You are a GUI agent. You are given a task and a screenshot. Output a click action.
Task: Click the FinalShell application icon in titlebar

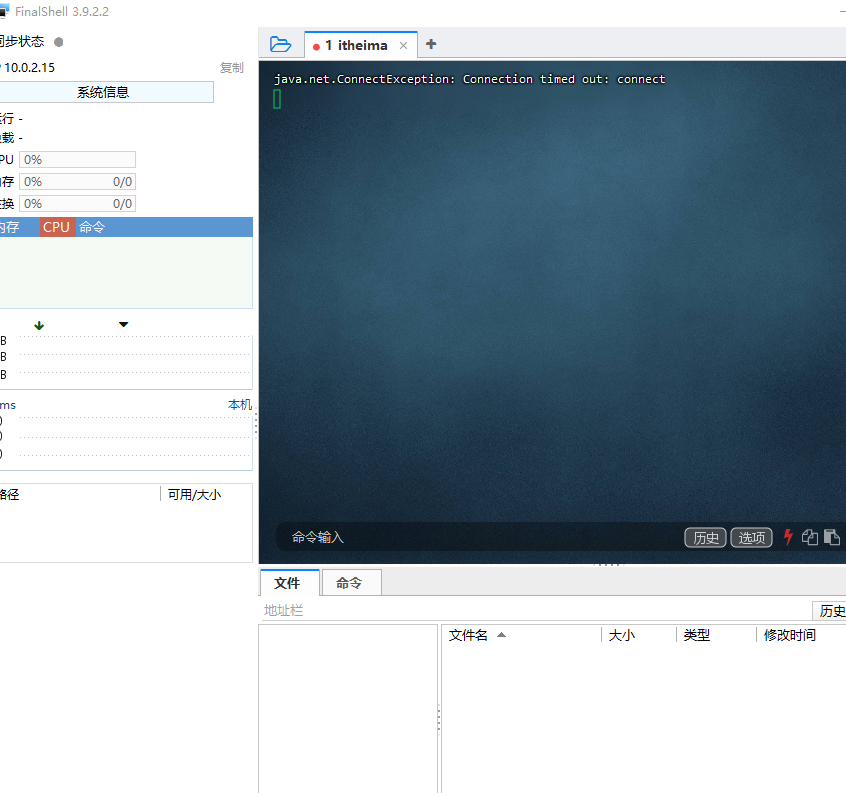pos(7,11)
